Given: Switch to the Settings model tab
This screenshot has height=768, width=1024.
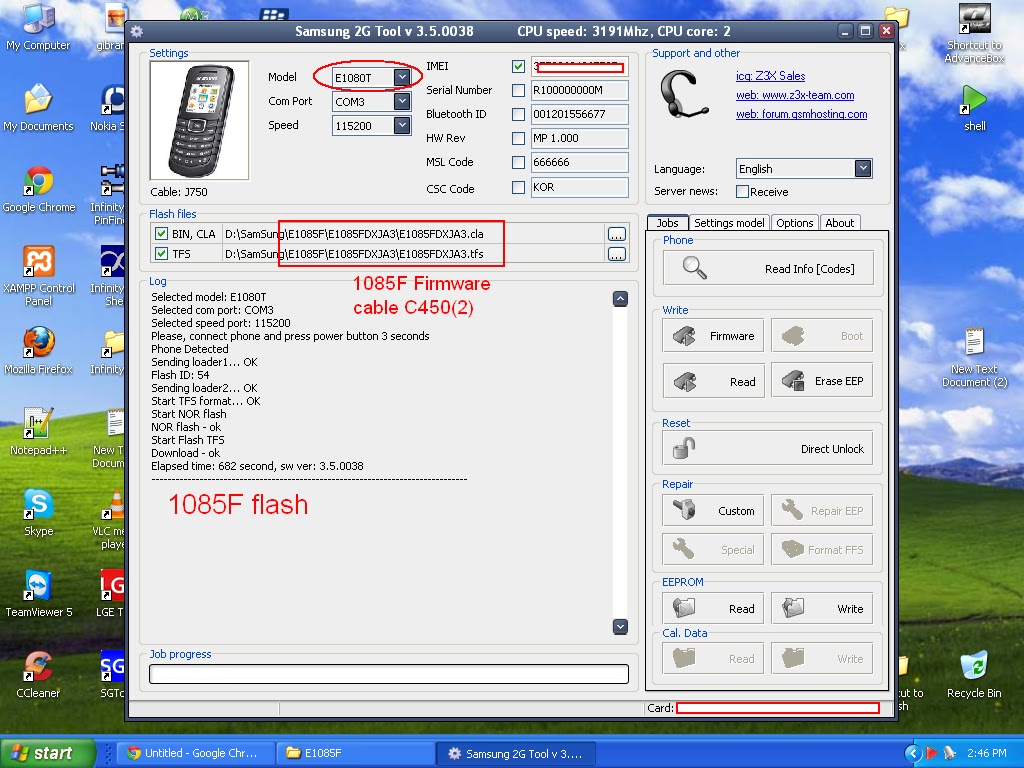Looking at the screenshot, I should [729, 223].
